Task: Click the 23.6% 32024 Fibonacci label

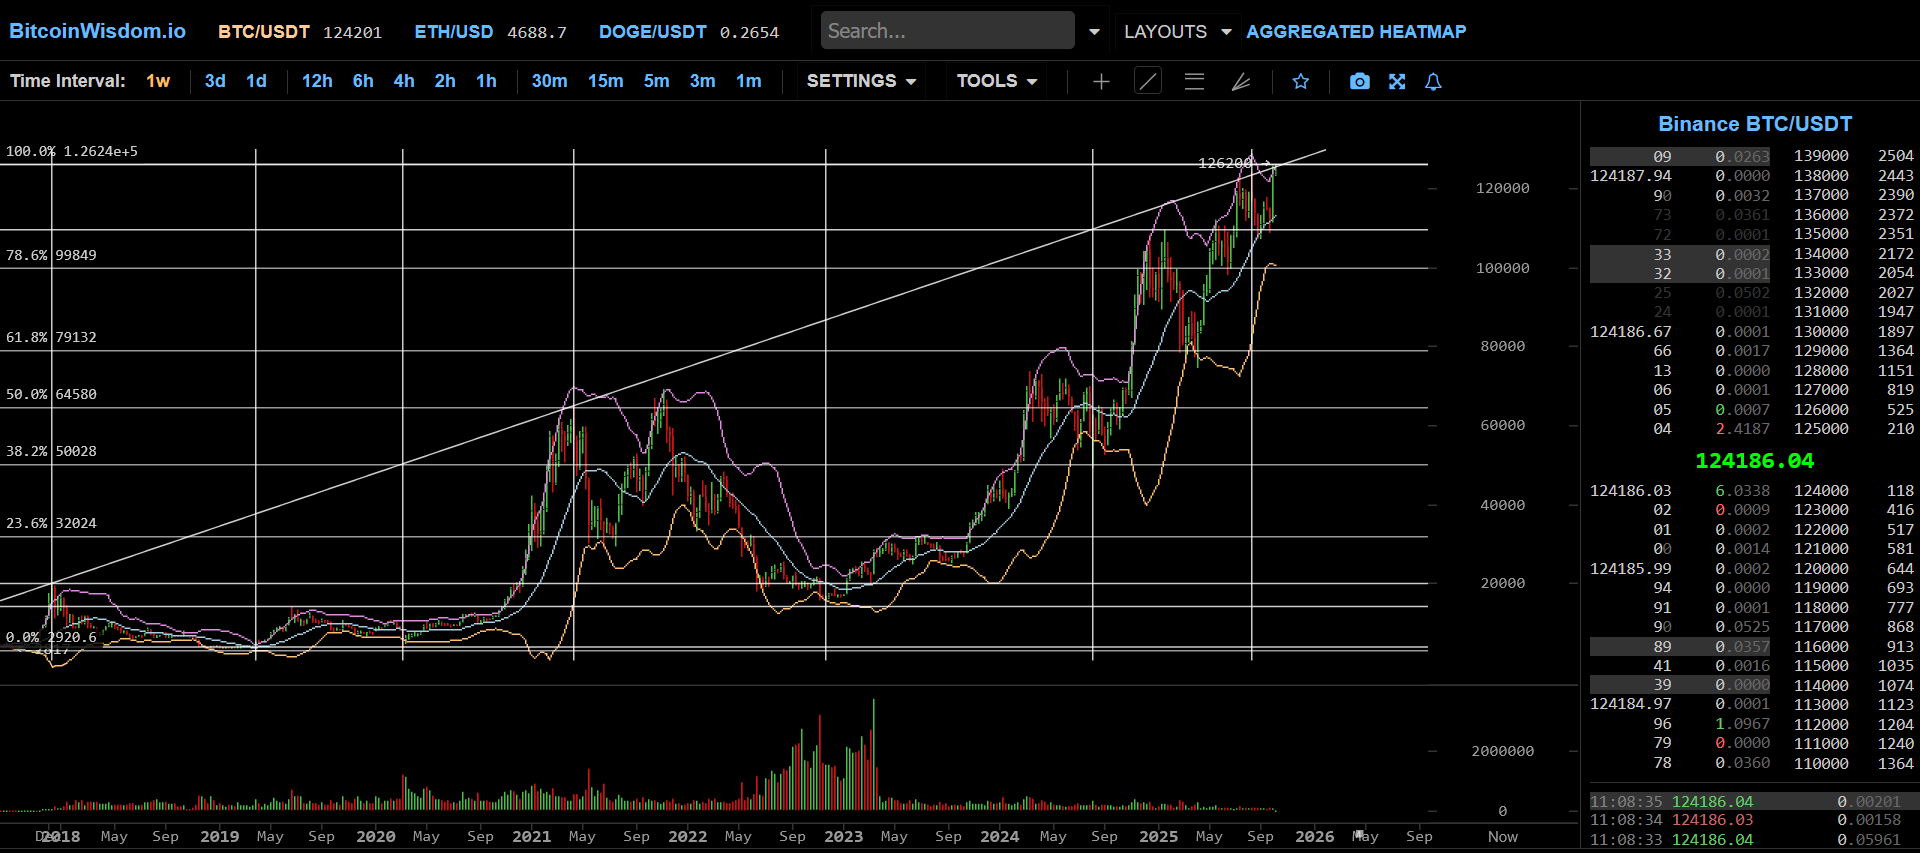Action: [x=51, y=523]
